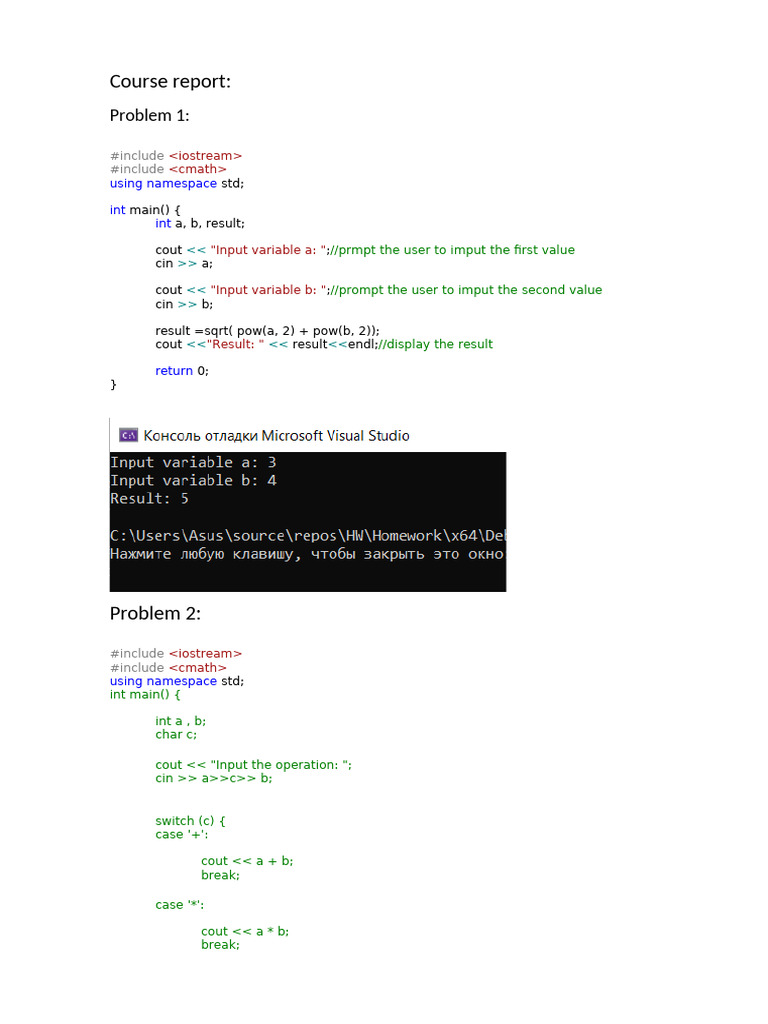Click the console line 'Input variable a: 3'
The height and width of the screenshot is (1024, 768).
[x=193, y=462]
